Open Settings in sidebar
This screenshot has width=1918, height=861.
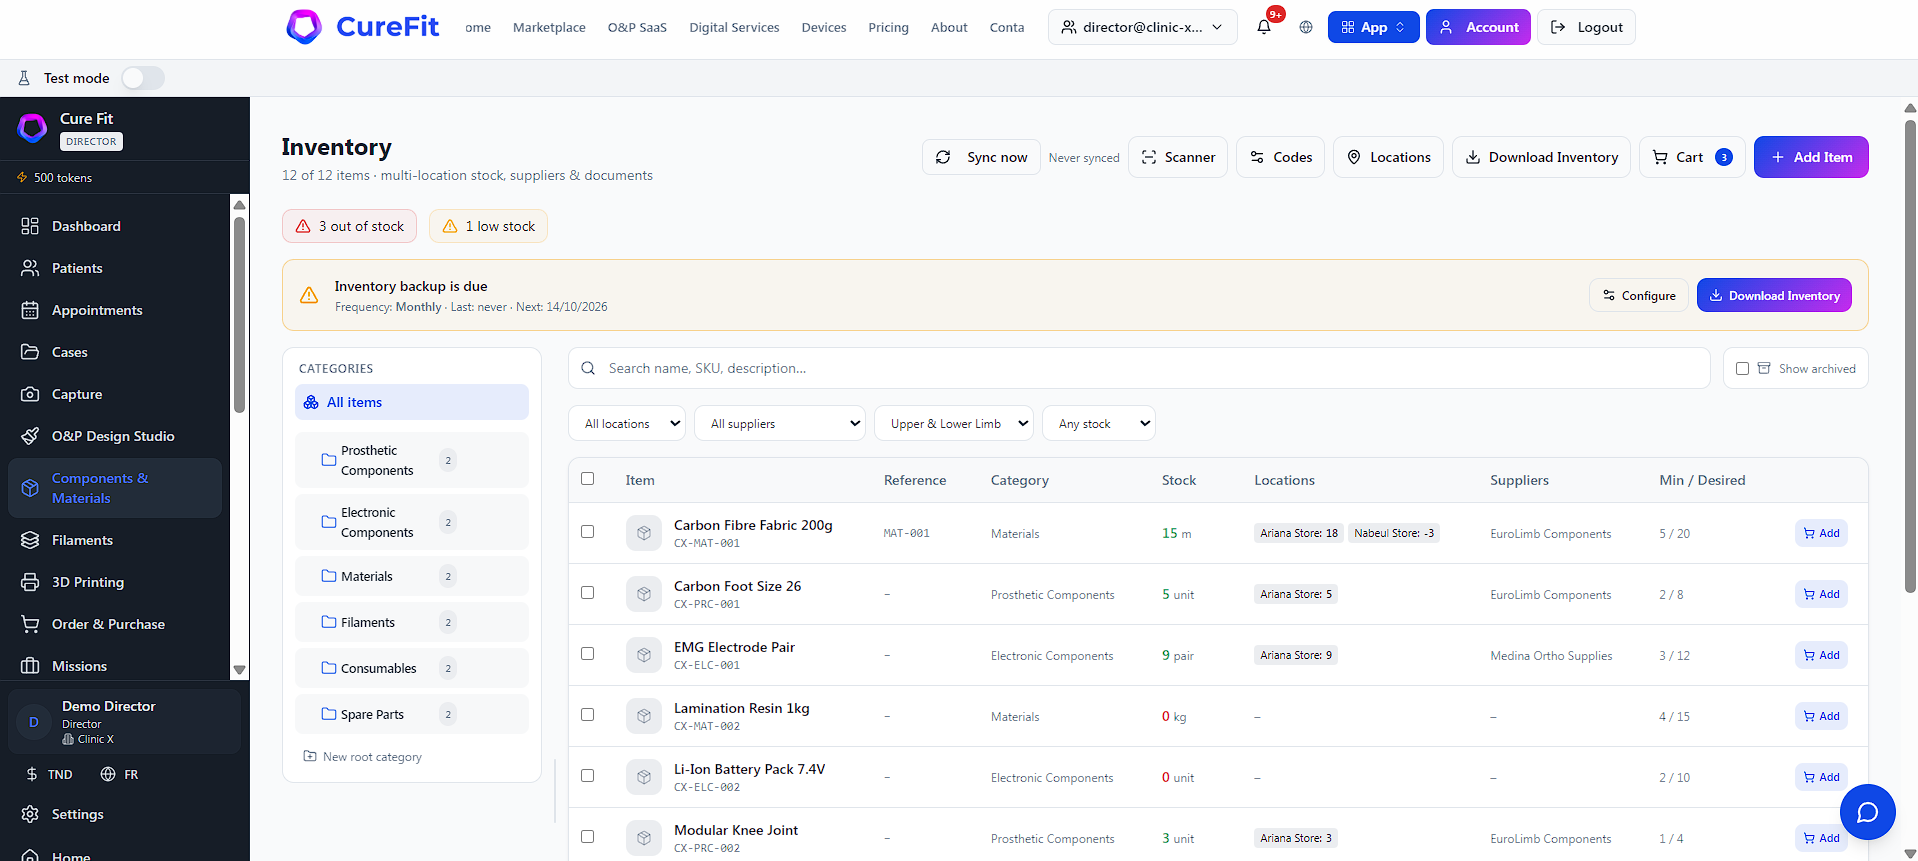(77, 814)
